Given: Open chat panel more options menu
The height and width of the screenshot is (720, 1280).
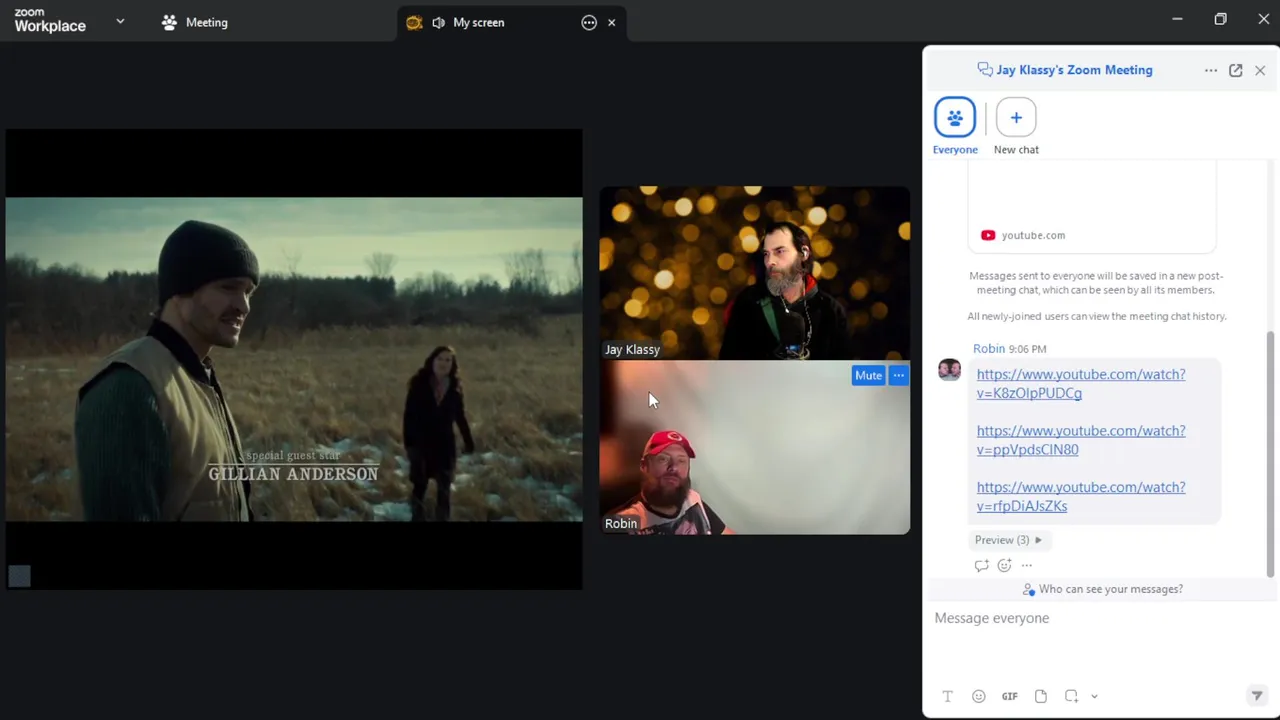Looking at the screenshot, I should click(x=1211, y=70).
